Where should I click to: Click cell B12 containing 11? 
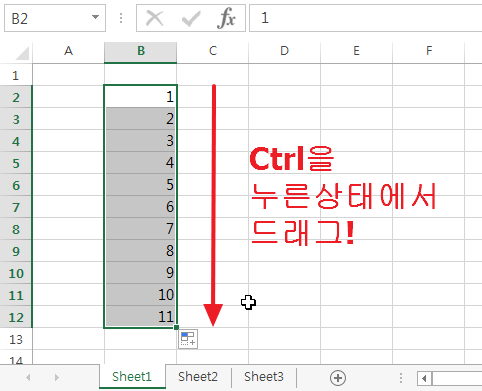point(141,317)
